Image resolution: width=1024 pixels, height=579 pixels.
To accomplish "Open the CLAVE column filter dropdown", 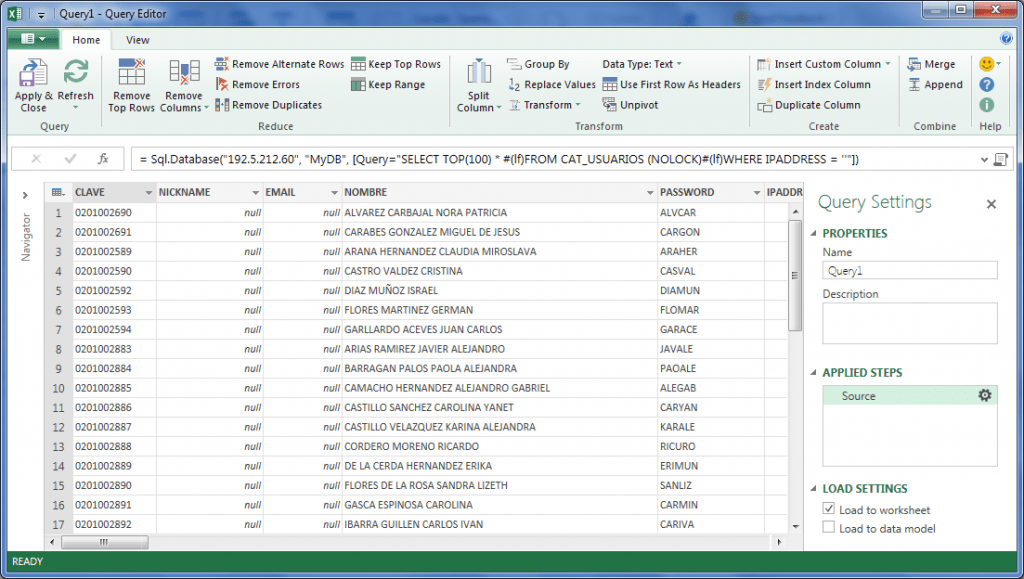I will coord(148,193).
